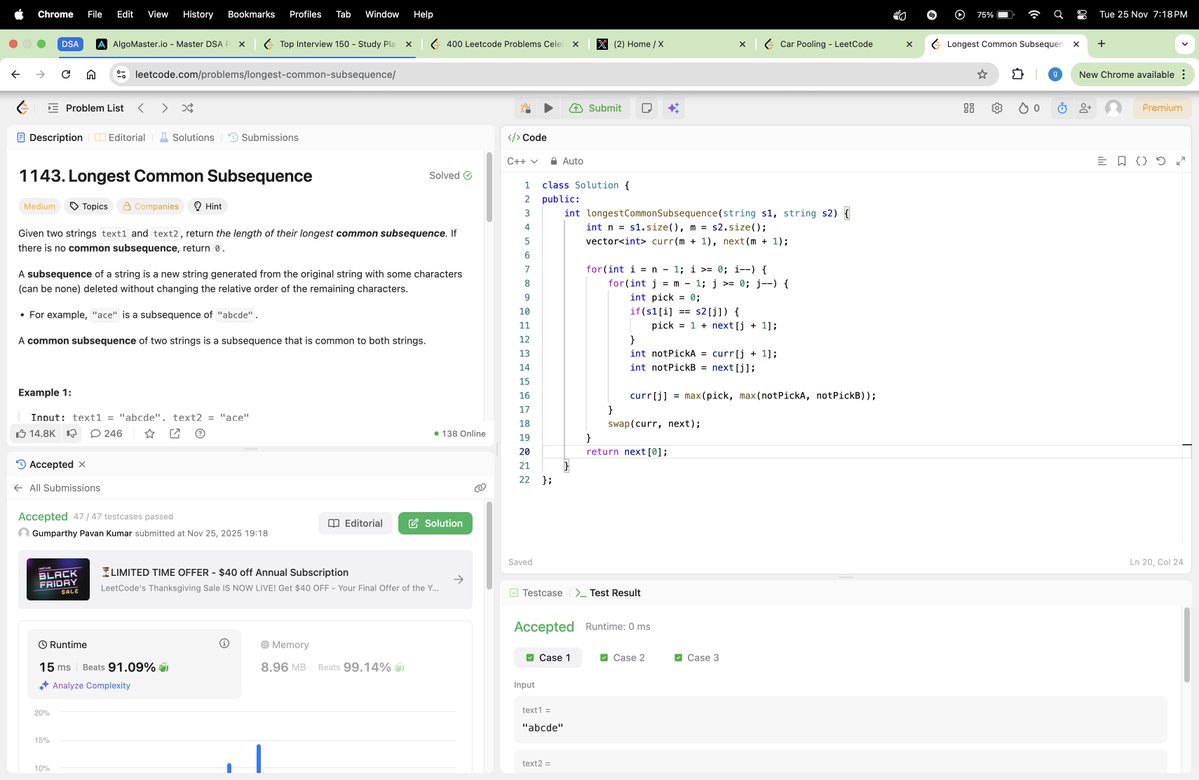
Task: Open the notes icon beside Submit
Action: [647, 108]
